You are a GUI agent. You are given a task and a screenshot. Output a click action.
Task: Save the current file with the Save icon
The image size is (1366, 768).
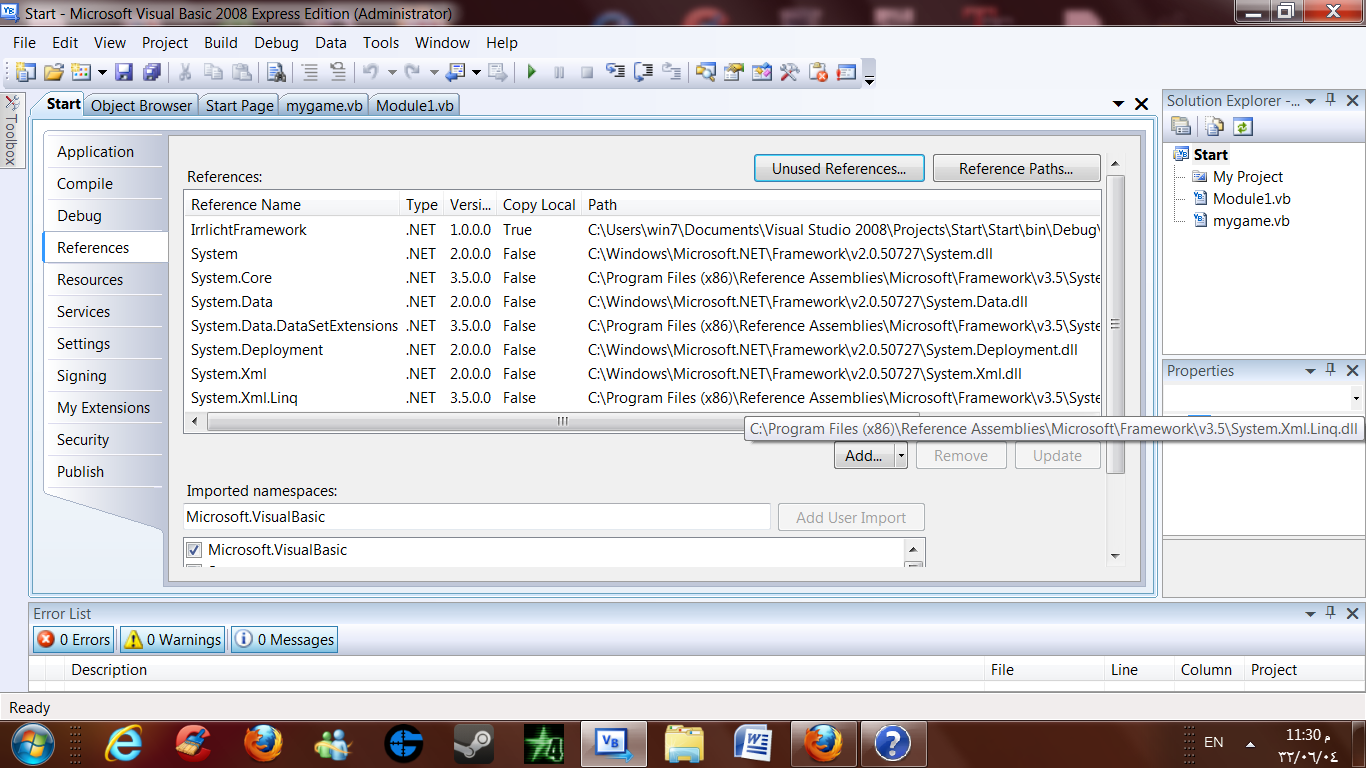[x=124, y=72]
